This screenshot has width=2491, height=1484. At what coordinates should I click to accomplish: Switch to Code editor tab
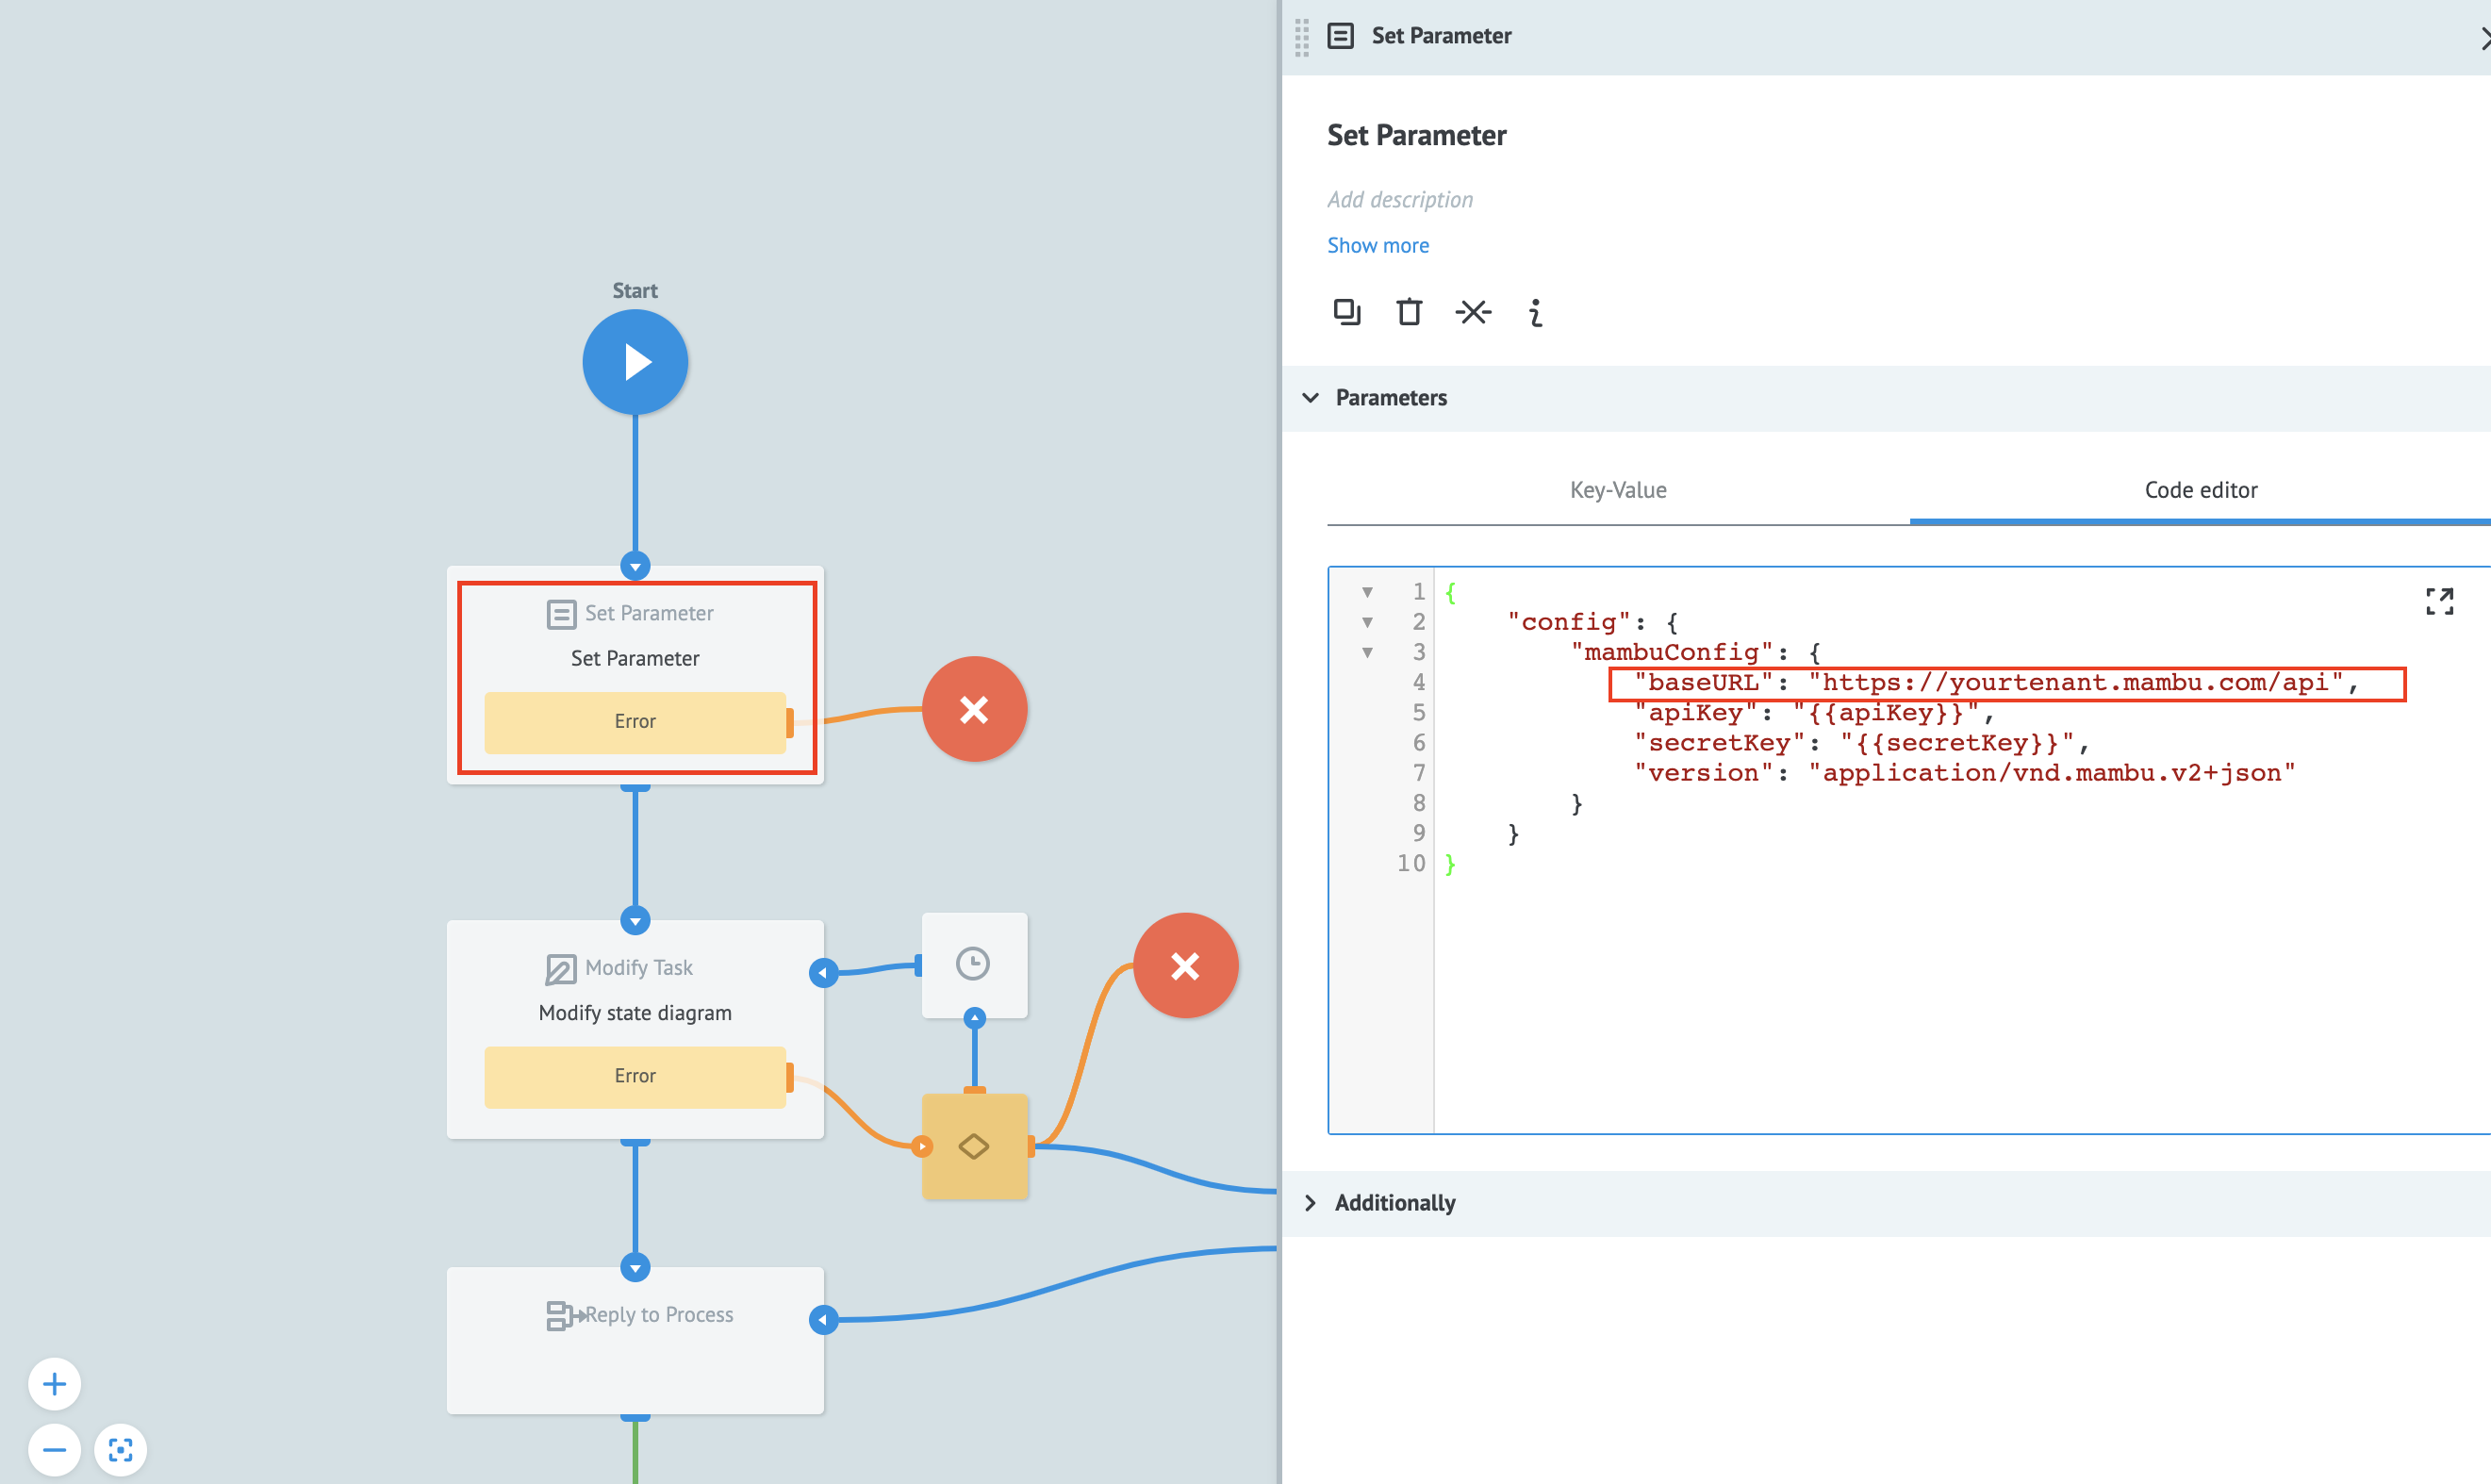(2199, 490)
